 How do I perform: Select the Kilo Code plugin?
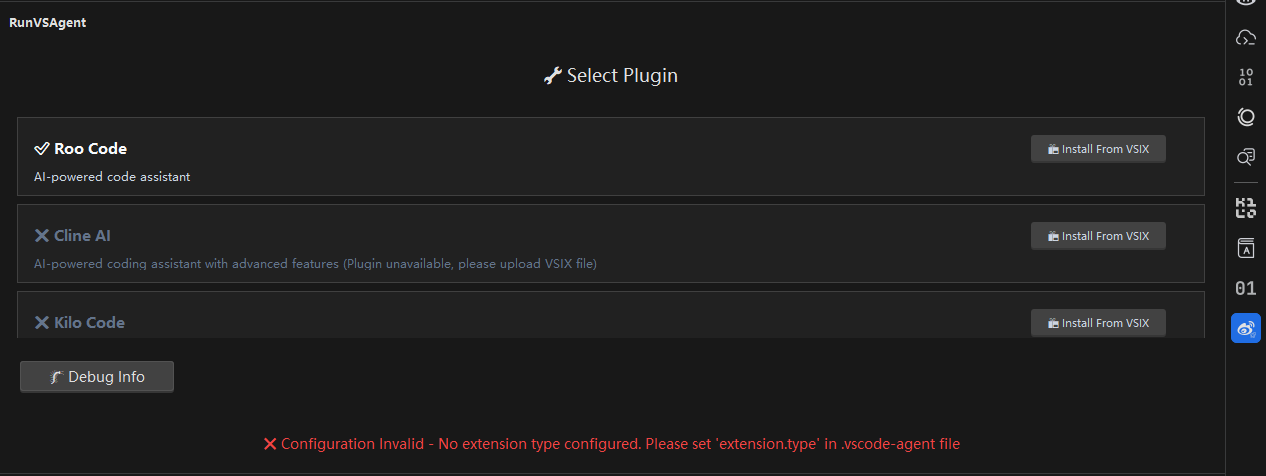click(610, 314)
